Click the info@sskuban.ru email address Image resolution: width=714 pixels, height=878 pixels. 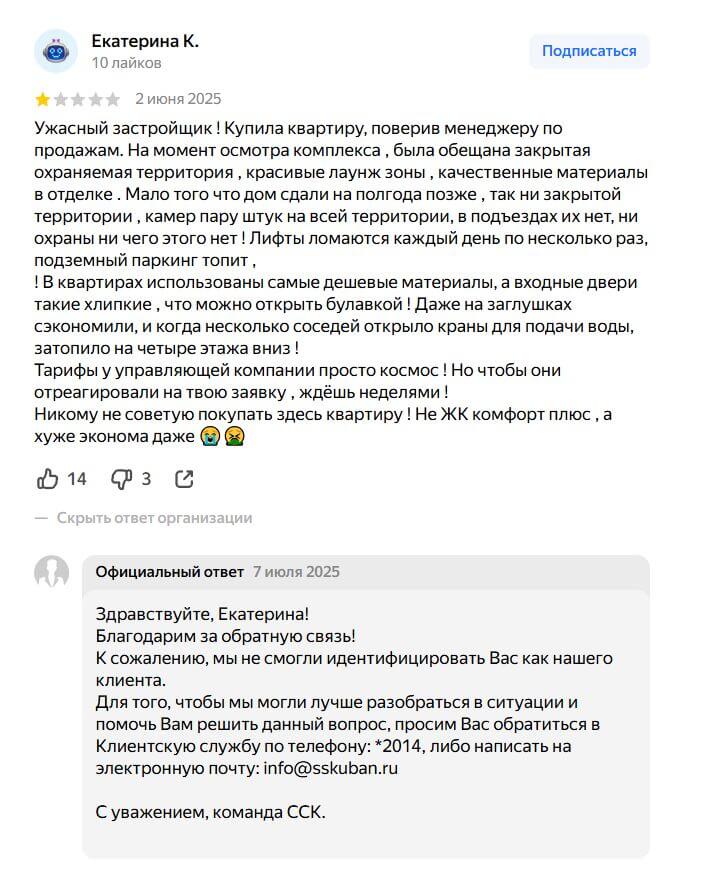(330, 768)
